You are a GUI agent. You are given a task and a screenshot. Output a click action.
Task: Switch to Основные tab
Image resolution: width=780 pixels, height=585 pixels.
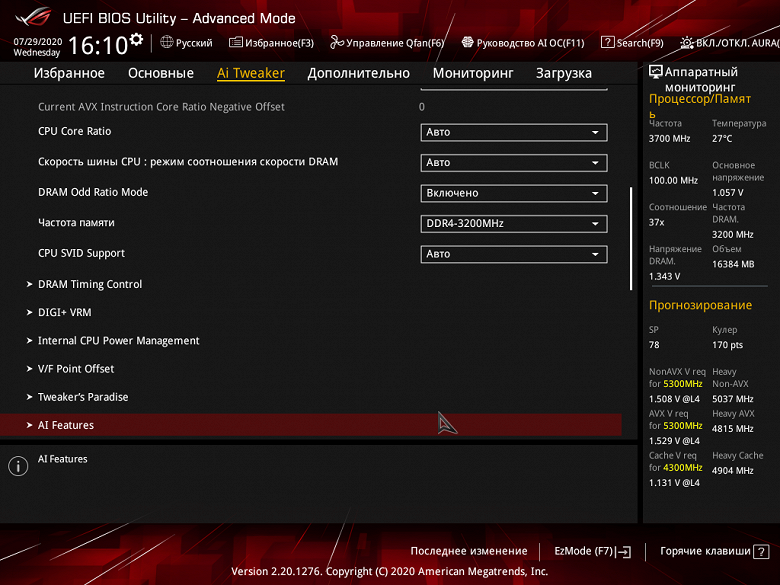[161, 73]
